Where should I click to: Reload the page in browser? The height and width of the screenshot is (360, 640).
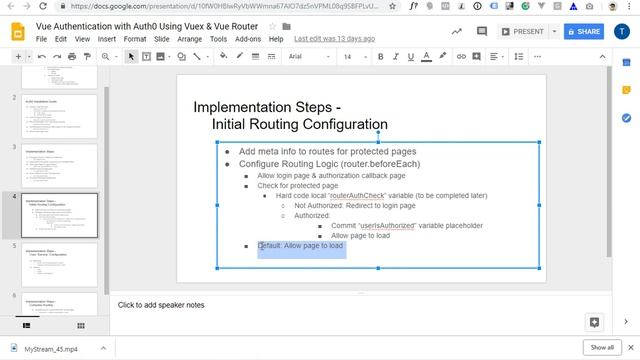click(42, 6)
